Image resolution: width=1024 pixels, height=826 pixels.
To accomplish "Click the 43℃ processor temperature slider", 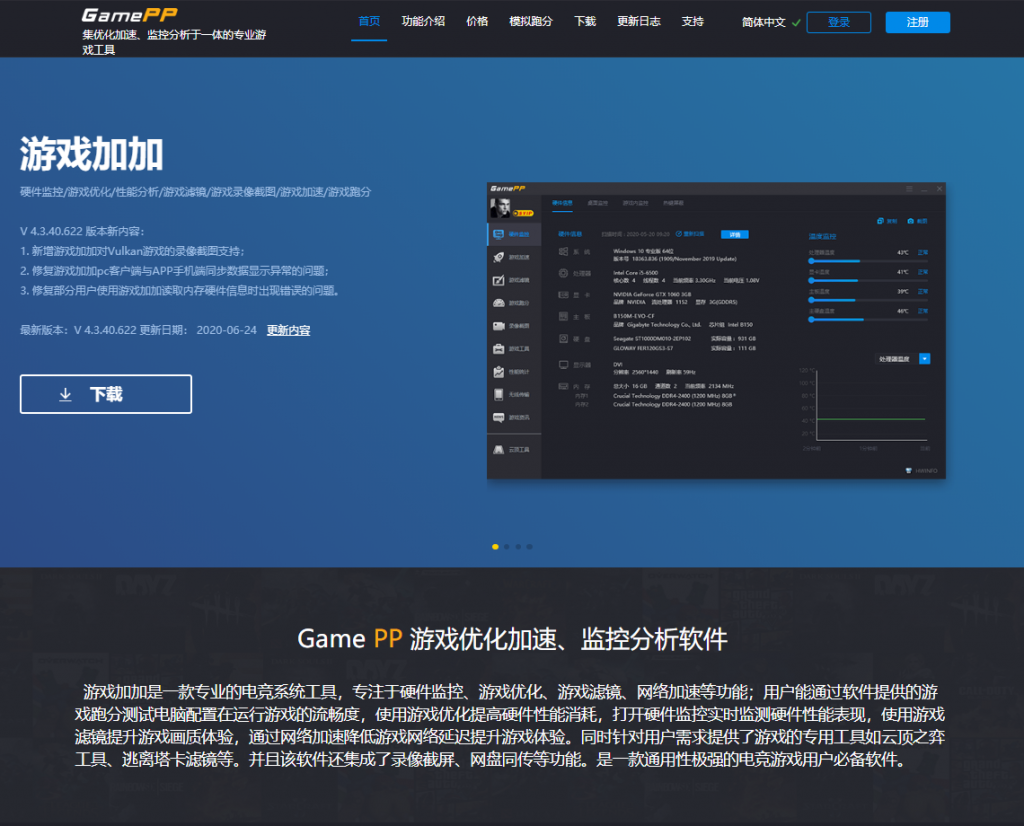I will (x=868, y=261).
